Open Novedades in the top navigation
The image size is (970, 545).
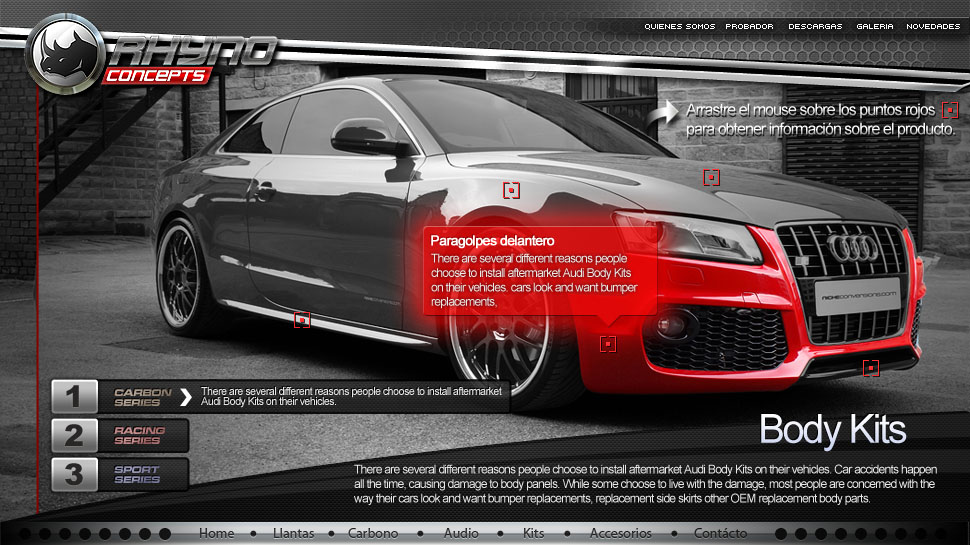[932, 27]
